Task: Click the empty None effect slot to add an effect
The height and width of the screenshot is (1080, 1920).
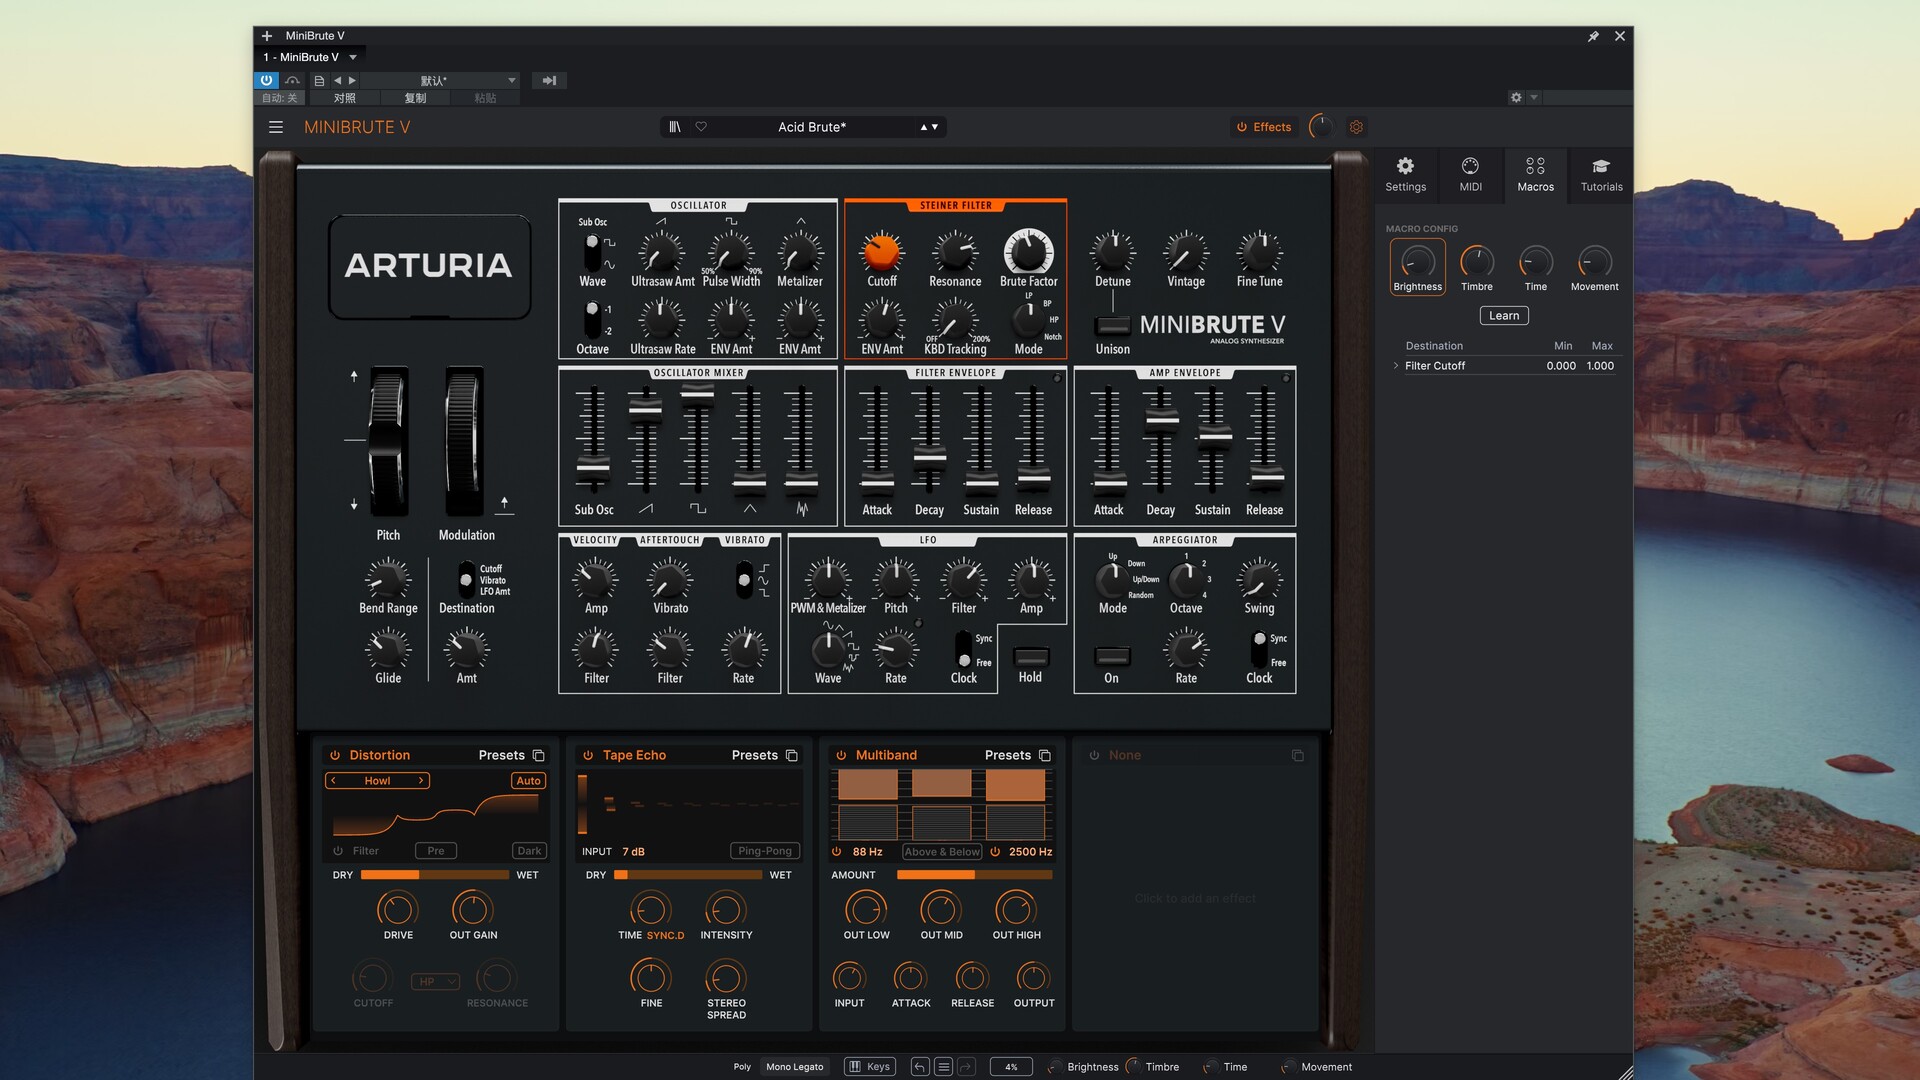Action: click(1195, 898)
